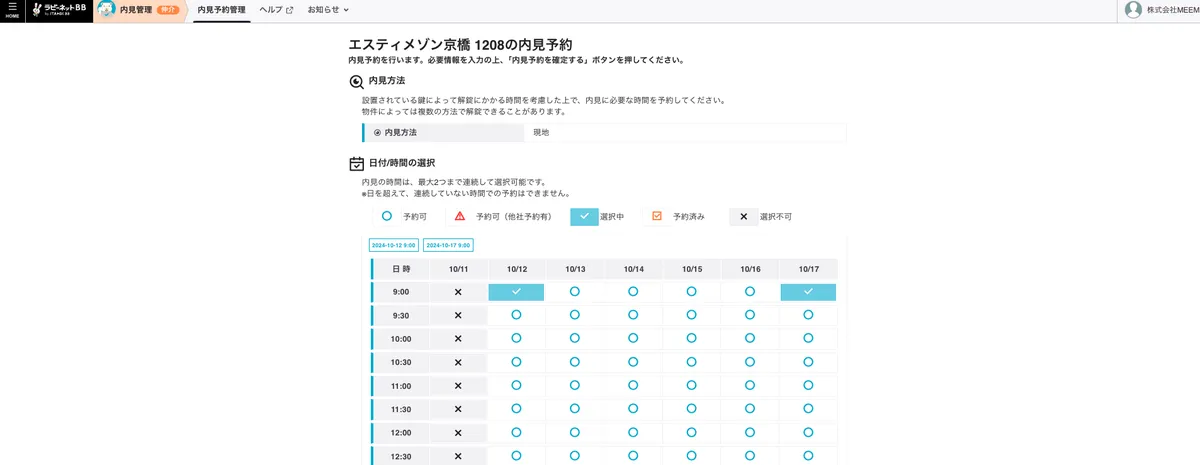Deselect the 9:00 slot on 10/17
The height and width of the screenshot is (465, 1200).
808,292
